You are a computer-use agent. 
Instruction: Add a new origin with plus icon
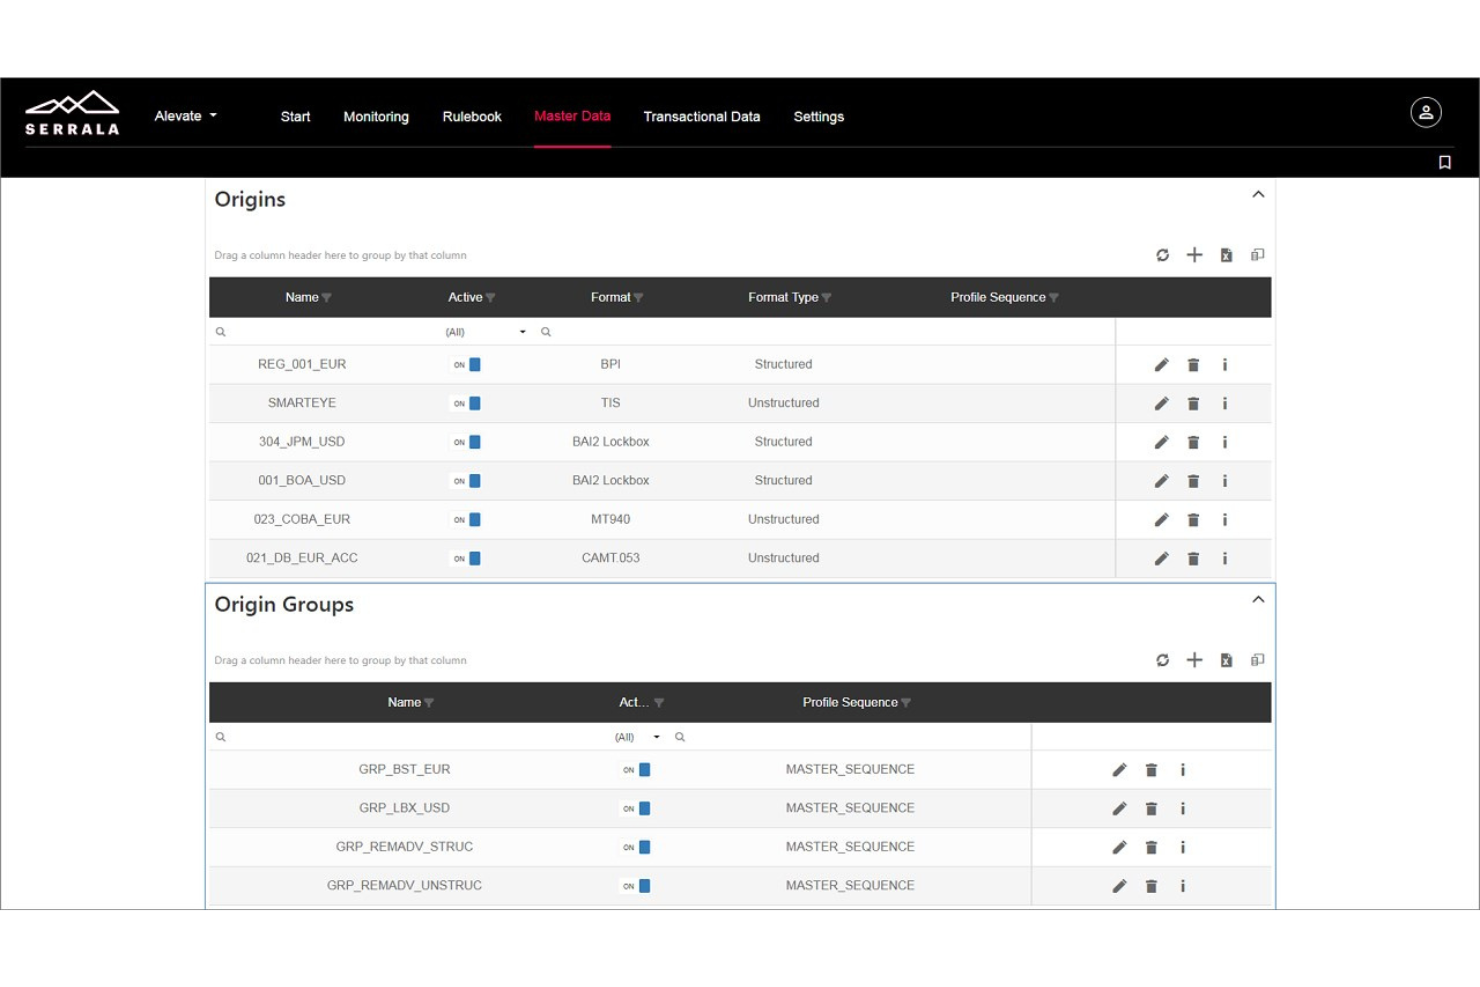point(1194,255)
